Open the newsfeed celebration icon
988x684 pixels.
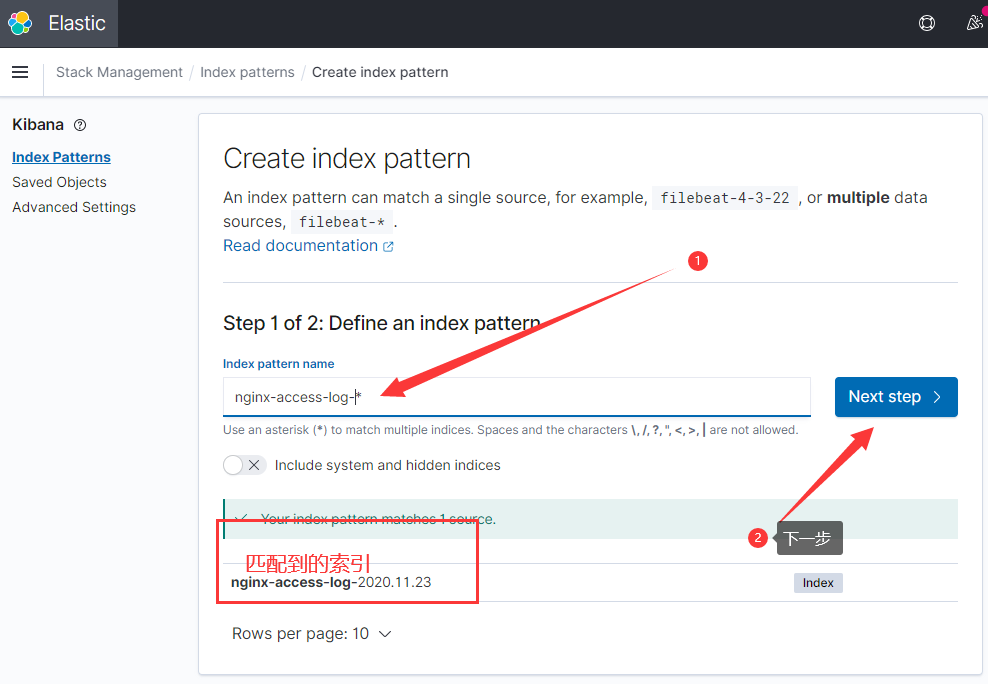tap(975, 23)
